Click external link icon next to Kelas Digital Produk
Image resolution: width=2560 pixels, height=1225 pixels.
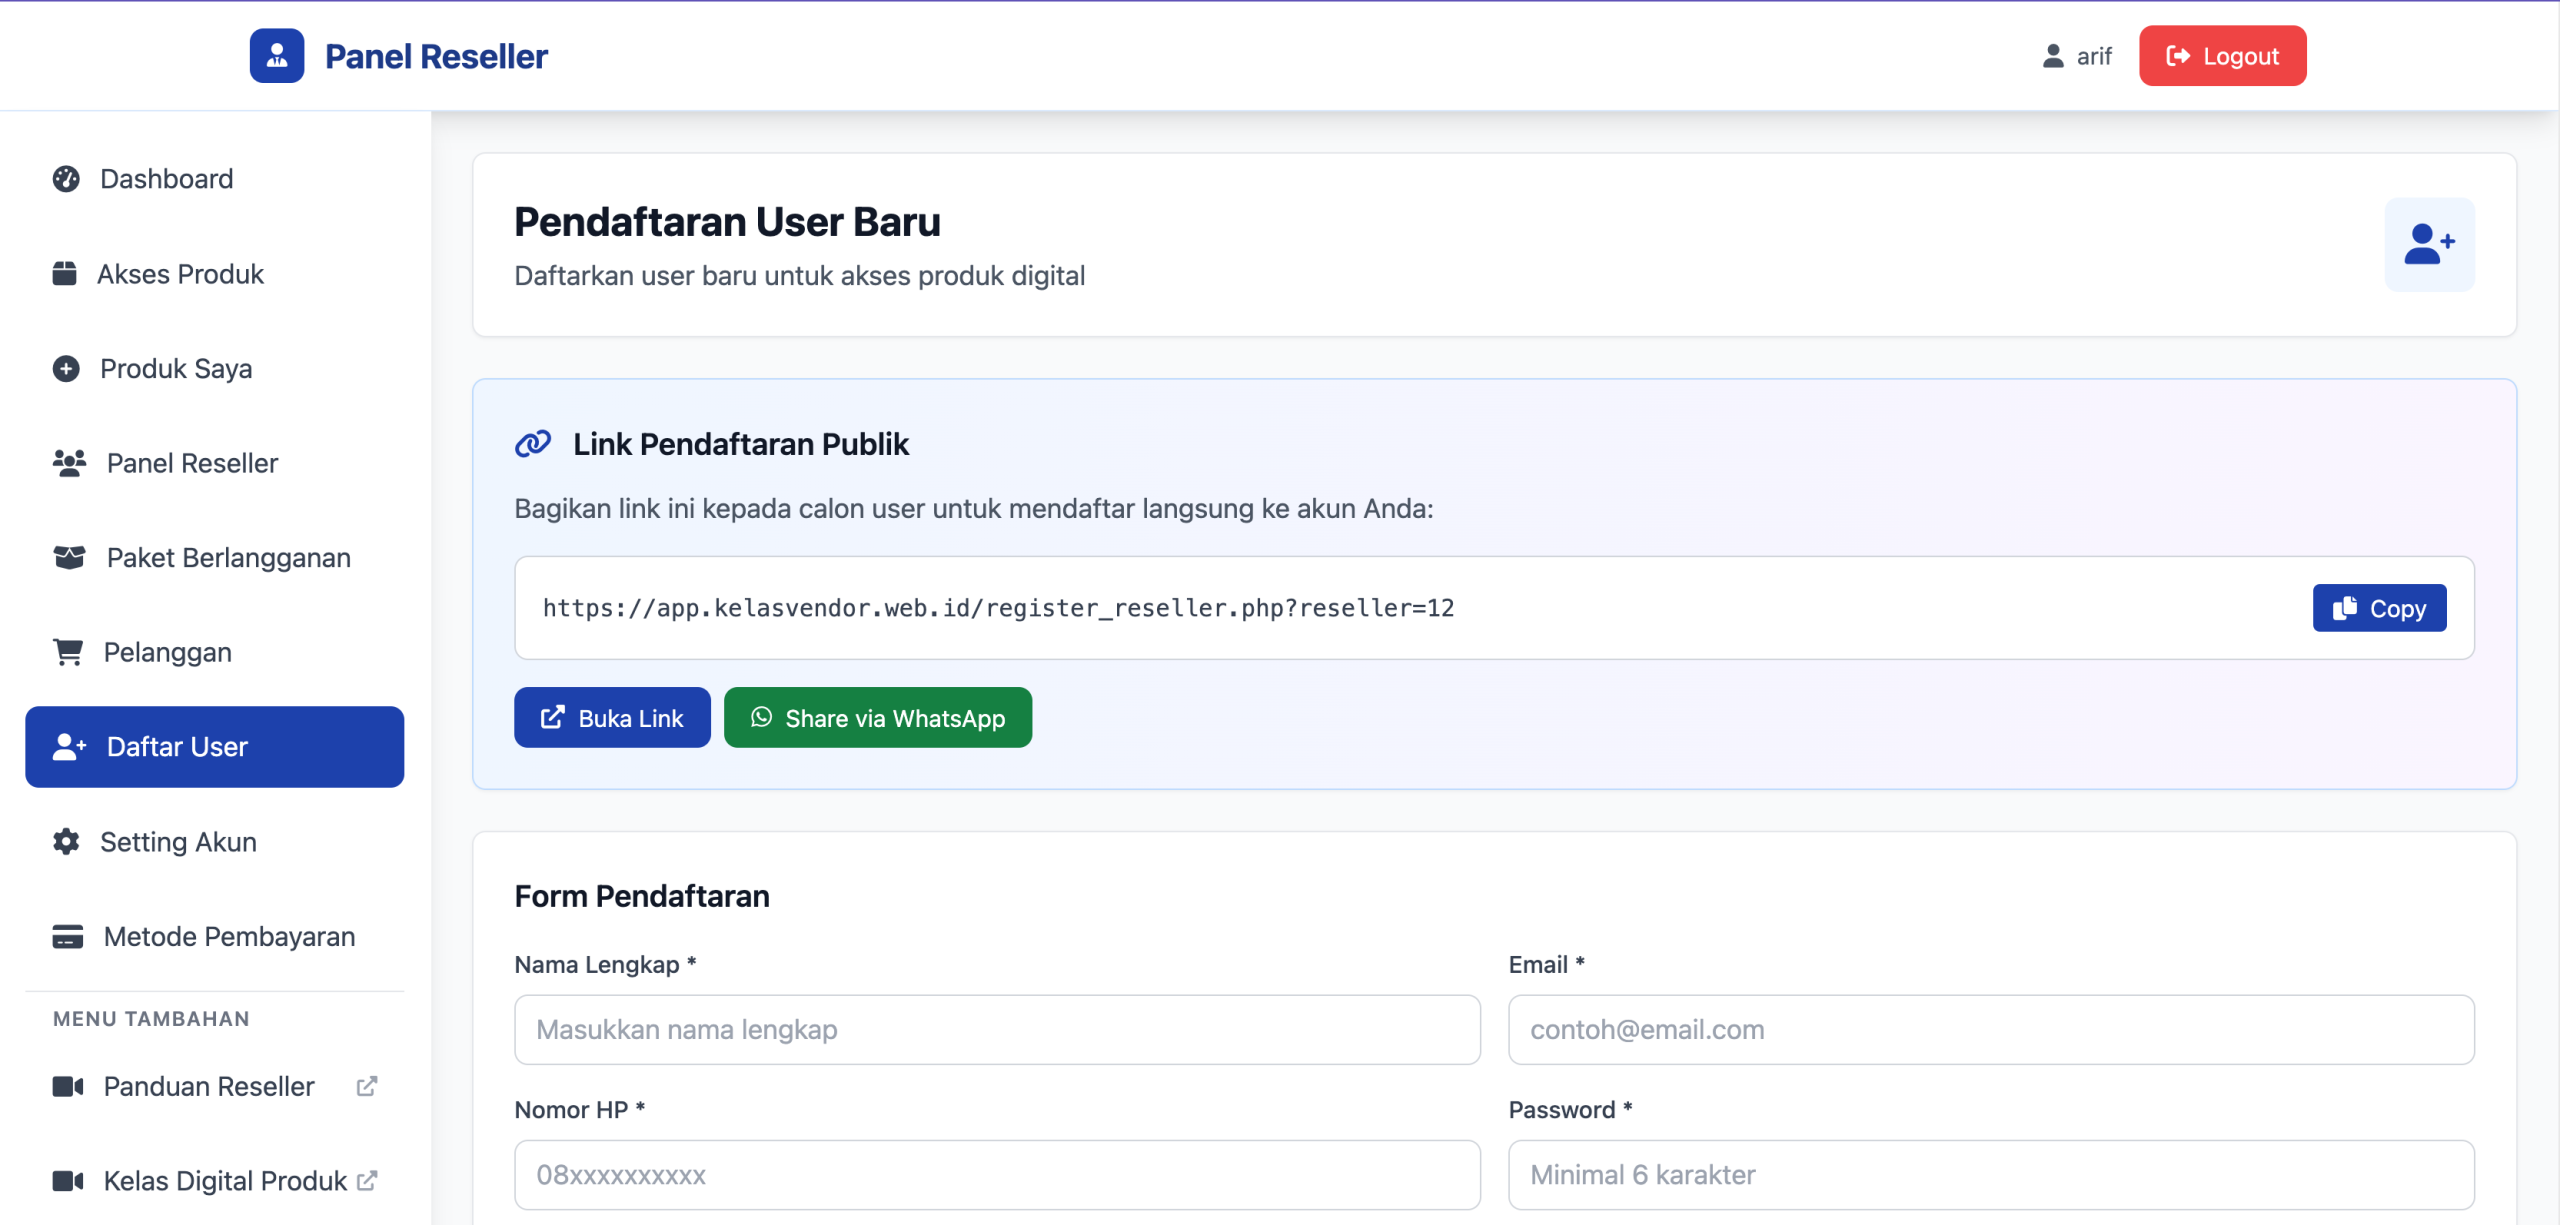point(367,1181)
